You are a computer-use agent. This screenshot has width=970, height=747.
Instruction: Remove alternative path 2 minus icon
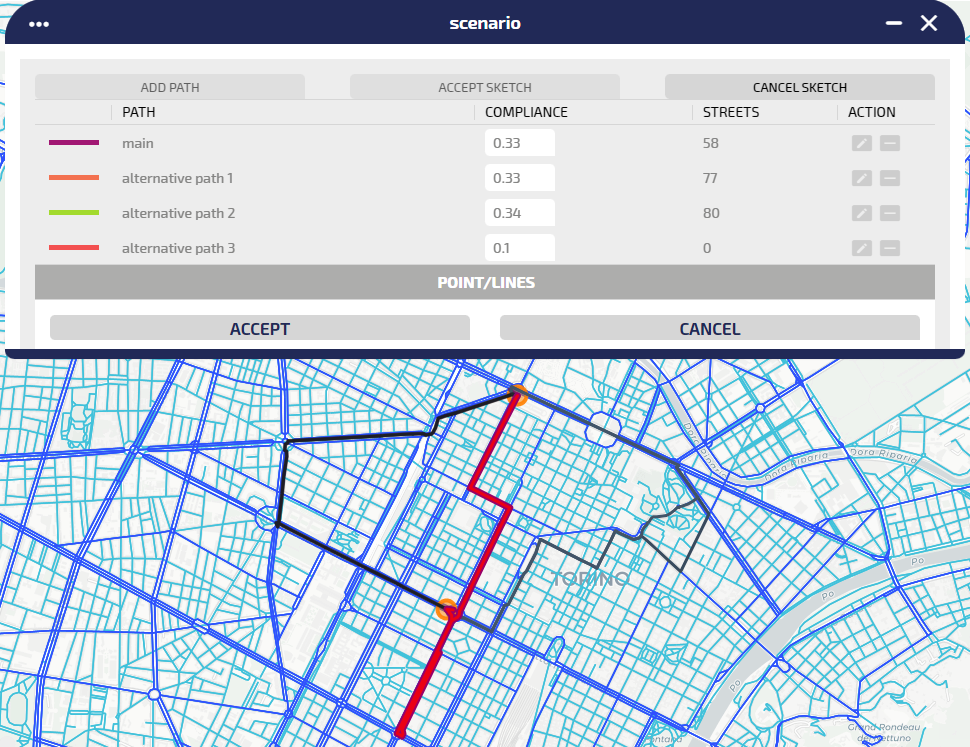tap(889, 213)
